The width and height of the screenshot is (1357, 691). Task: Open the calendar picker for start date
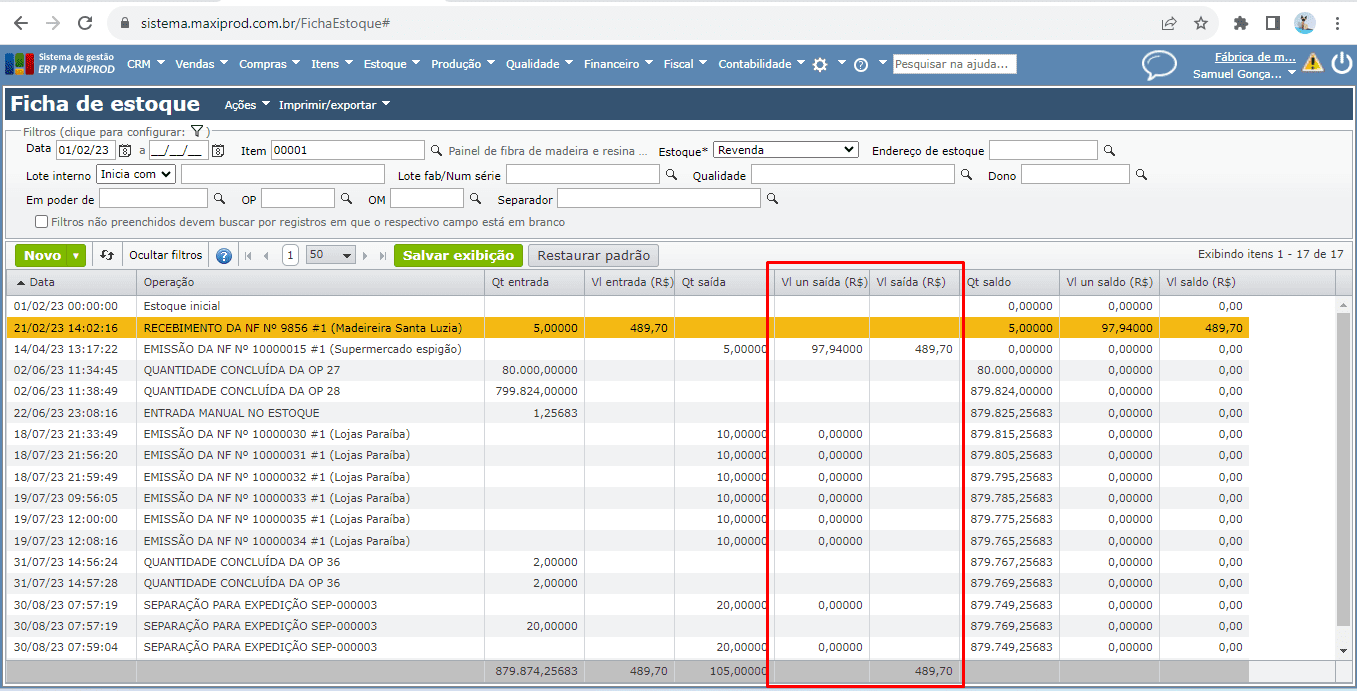125,151
